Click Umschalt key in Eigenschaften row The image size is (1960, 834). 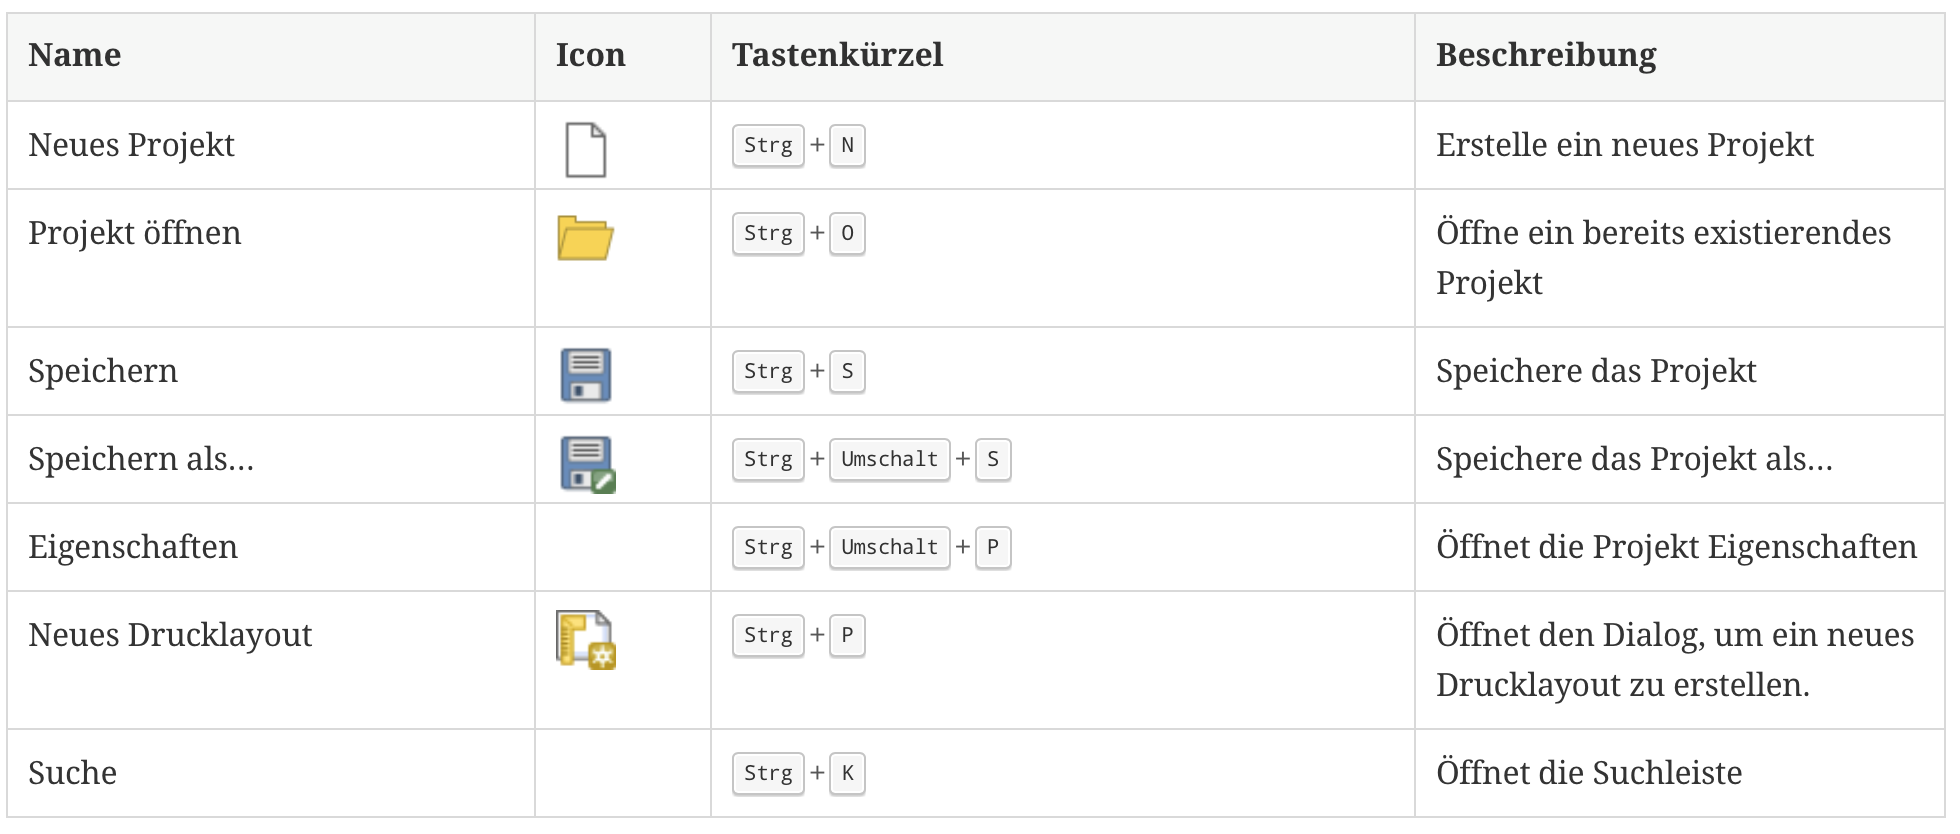(889, 548)
